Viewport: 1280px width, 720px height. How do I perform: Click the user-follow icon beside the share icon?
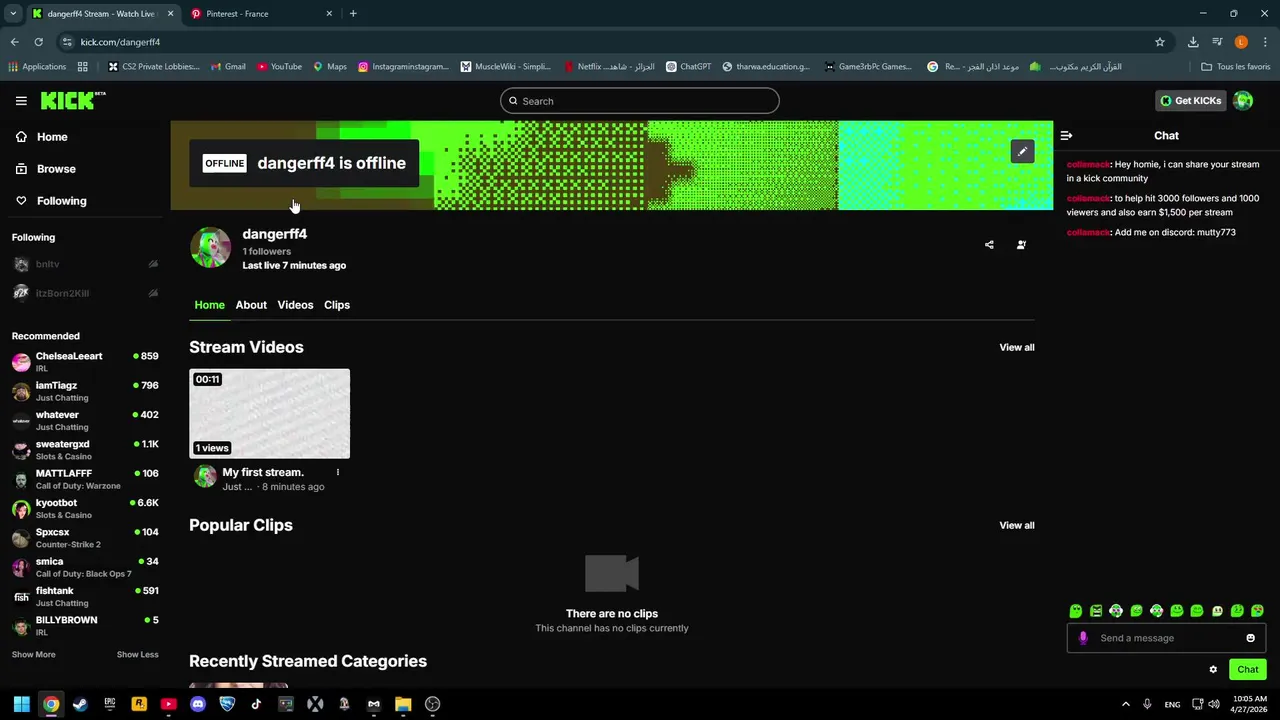click(x=1021, y=245)
